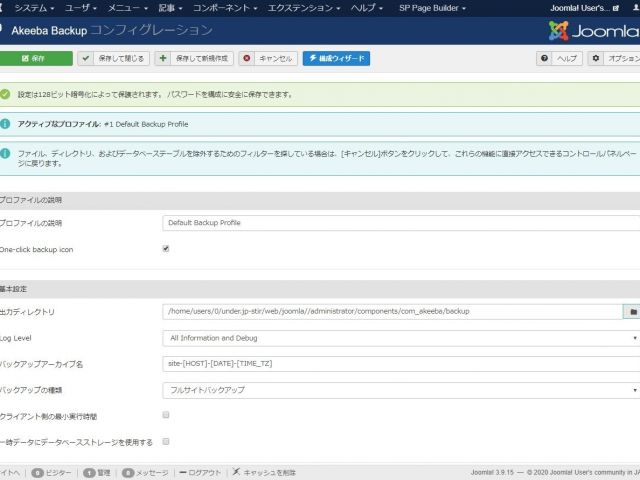Click the backup archive name field
This screenshot has height=480, width=640.
[x=401, y=364]
